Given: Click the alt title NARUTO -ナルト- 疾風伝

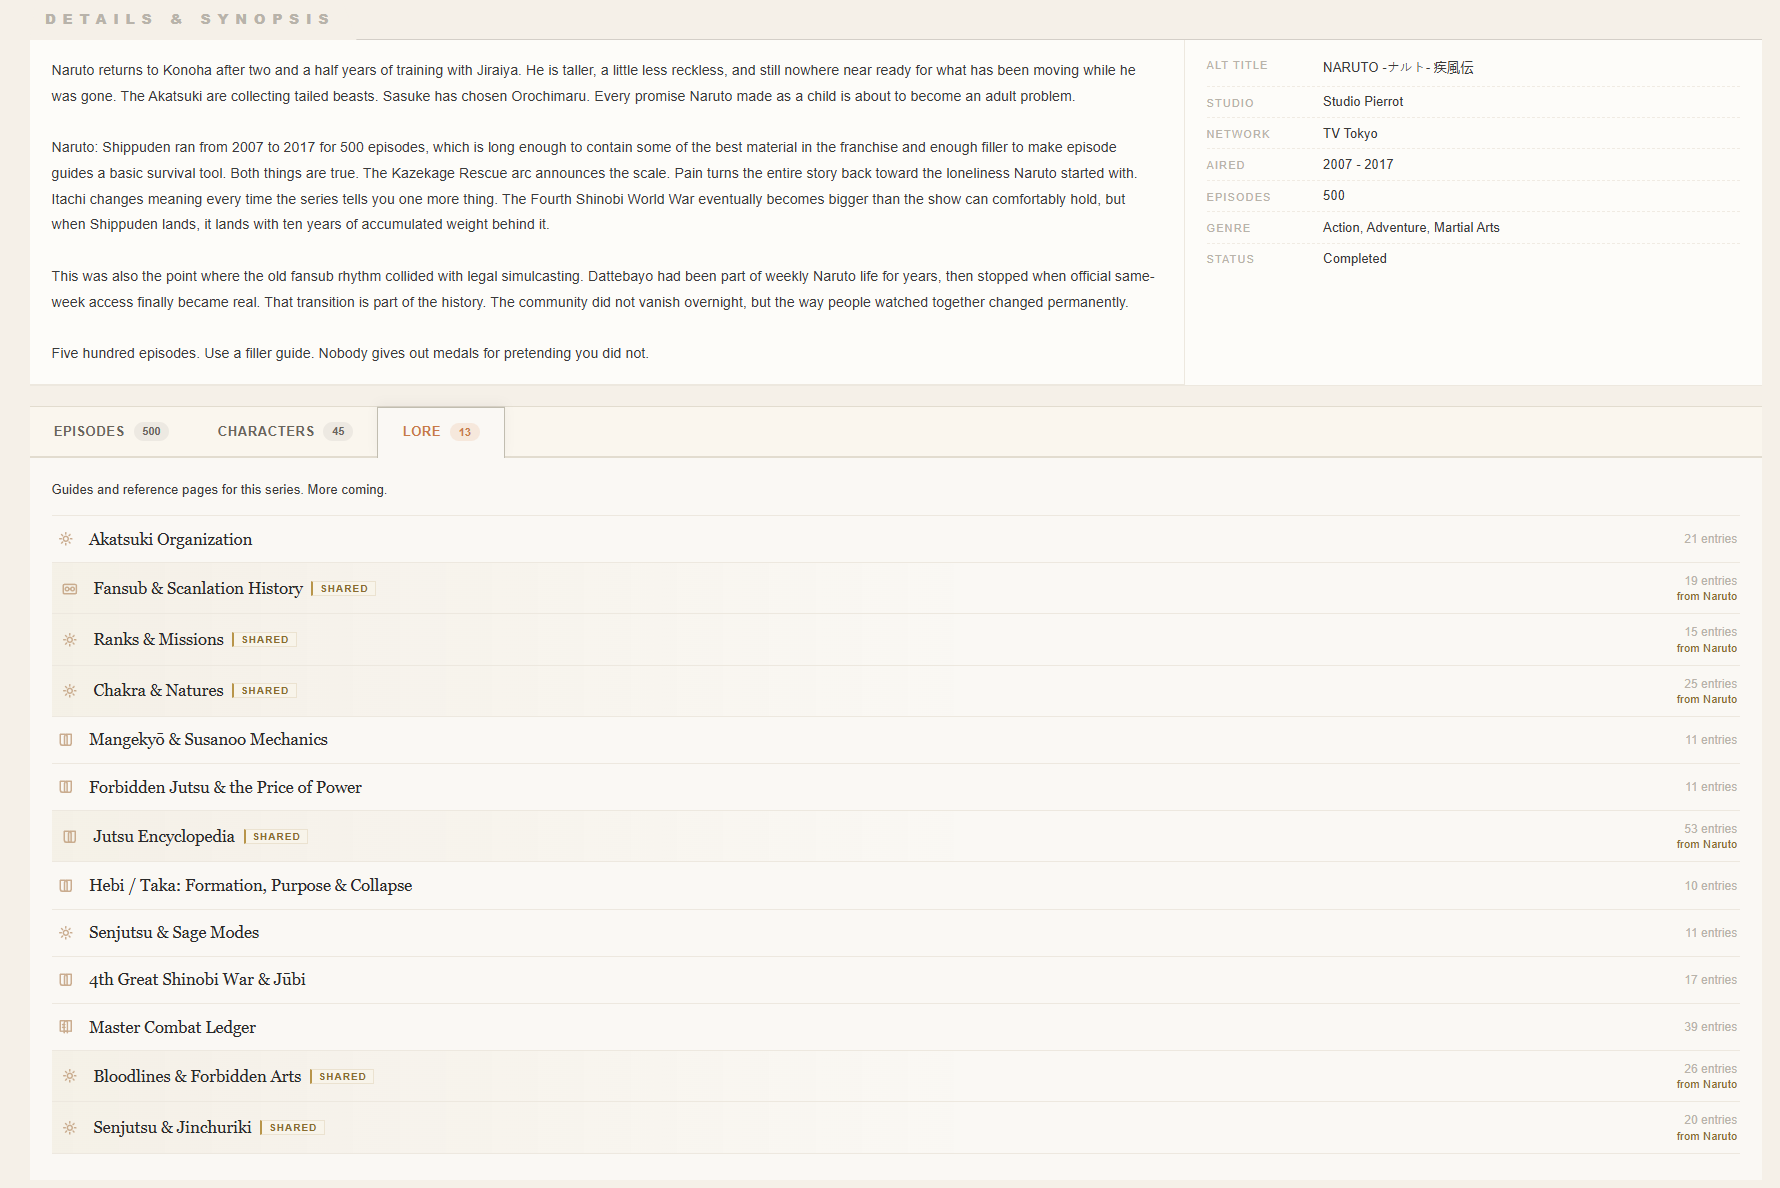Looking at the screenshot, I should [1398, 67].
